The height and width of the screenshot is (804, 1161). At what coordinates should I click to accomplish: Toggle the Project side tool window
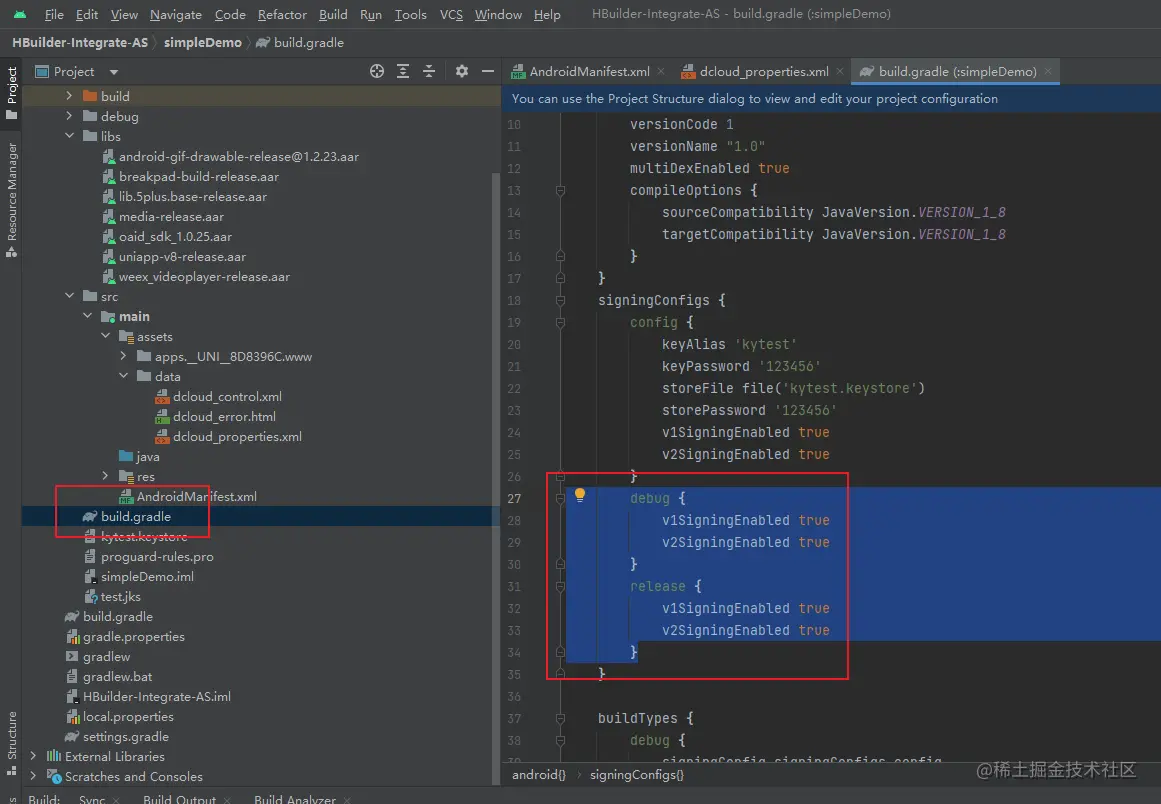[x=11, y=93]
